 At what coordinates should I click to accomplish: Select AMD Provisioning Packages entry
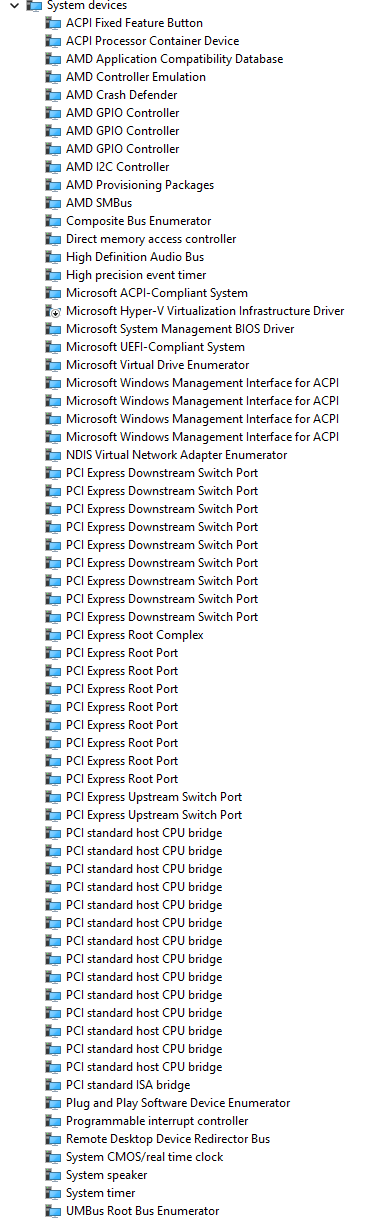pos(140,185)
